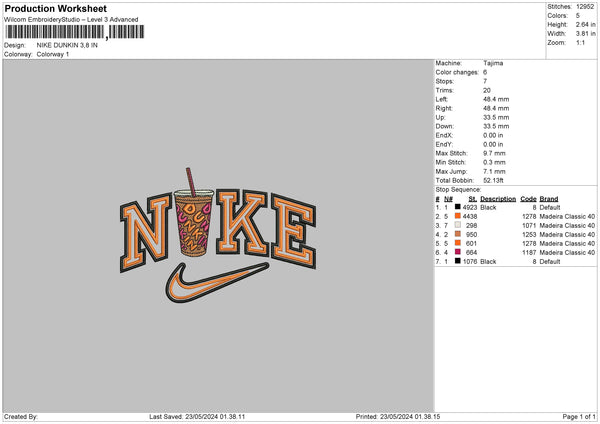Click the 'Brand' column header

[x=549, y=199]
